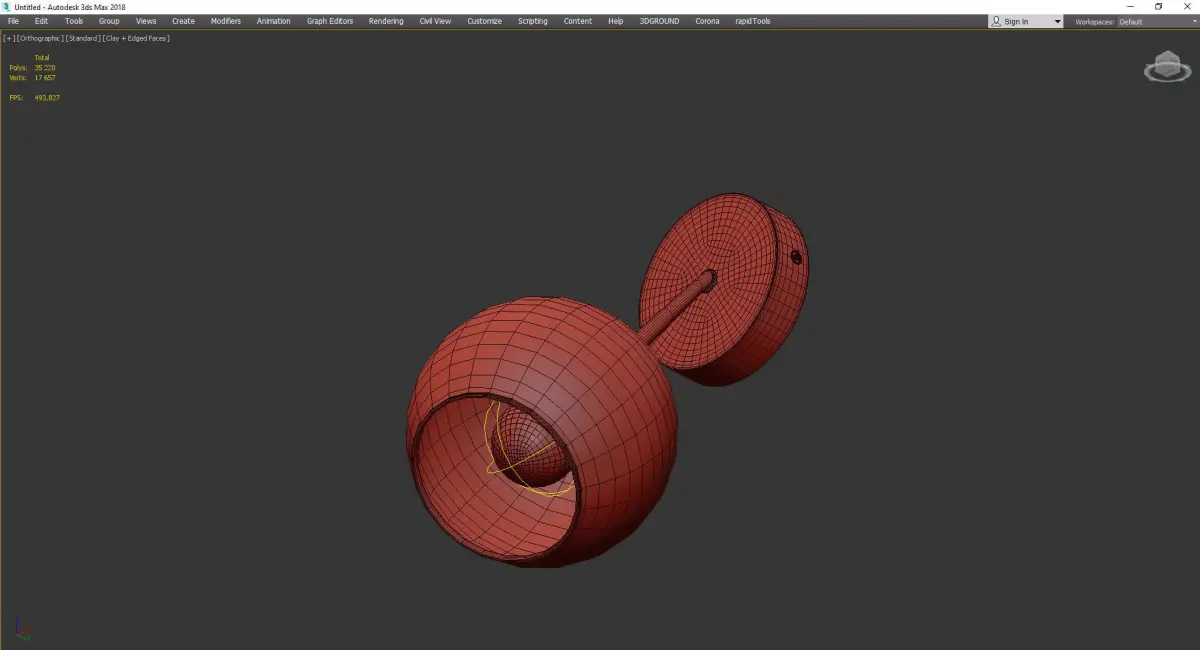Open the Views menu
The width and height of the screenshot is (1200, 650).
click(146, 21)
